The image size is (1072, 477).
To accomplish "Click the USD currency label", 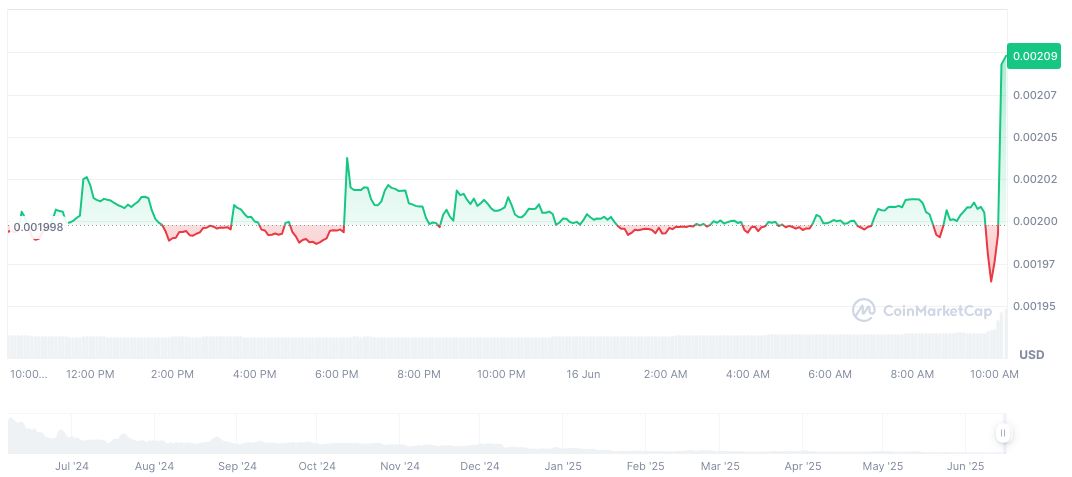I will 1031,355.
